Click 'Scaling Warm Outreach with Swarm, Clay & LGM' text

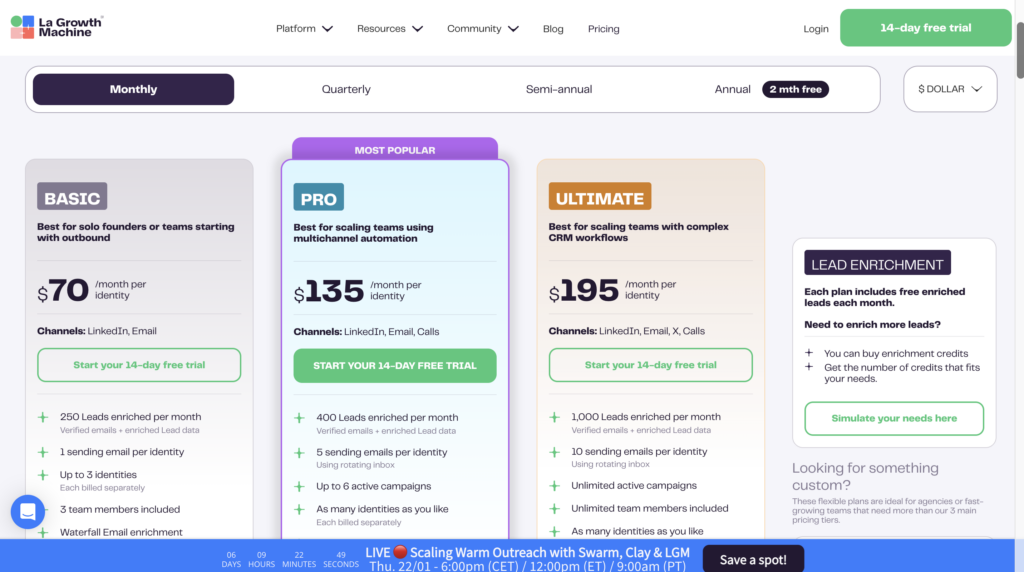click(x=550, y=552)
